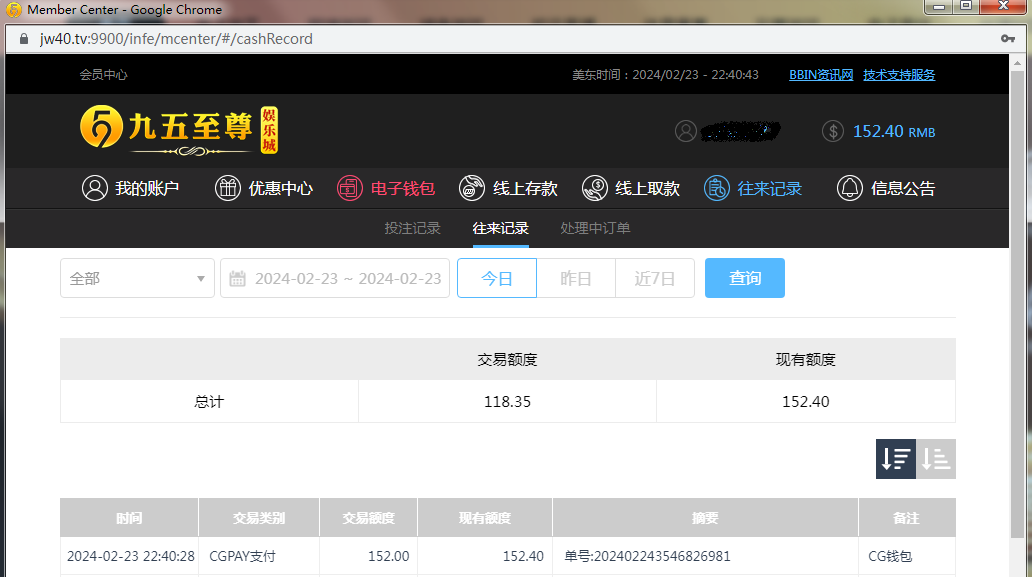1032x577 pixels.
Task: Click the 会员中心 header text
Action: (103, 75)
